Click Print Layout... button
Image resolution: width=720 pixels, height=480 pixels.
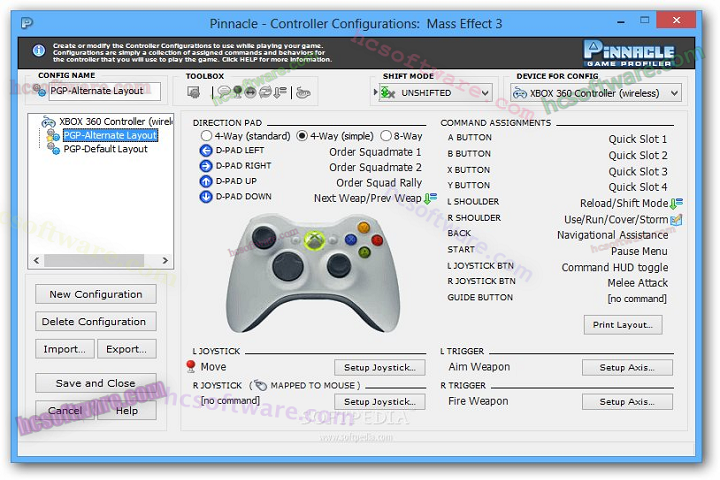(623, 325)
